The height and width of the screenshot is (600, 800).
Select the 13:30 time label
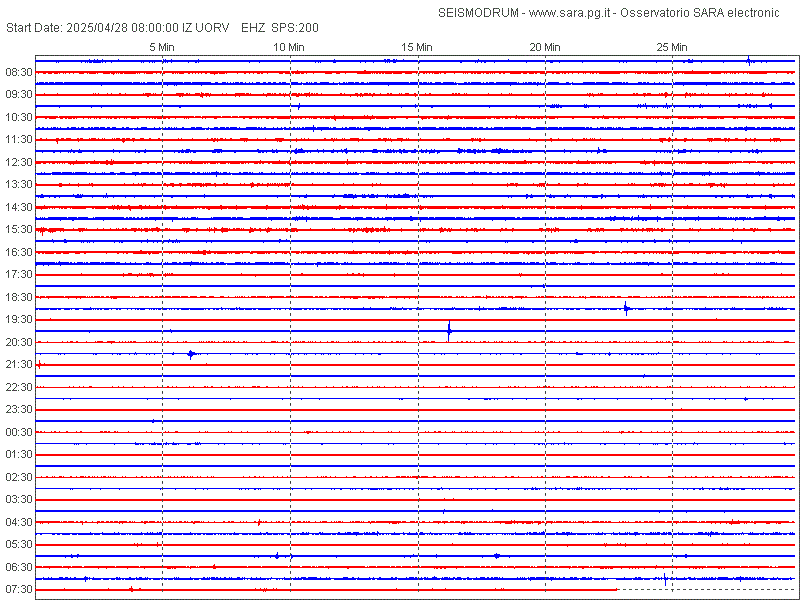(x=19, y=185)
